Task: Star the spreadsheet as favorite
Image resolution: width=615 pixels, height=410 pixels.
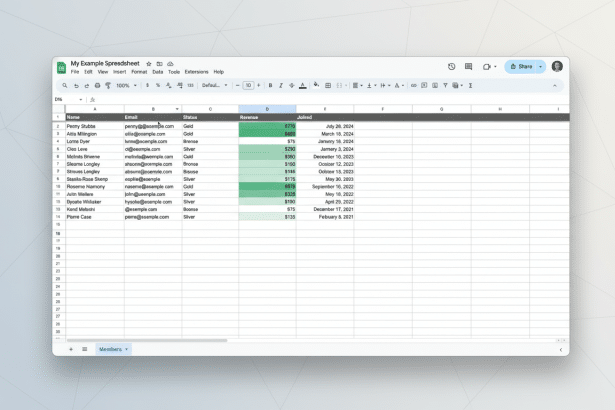Action: tap(149, 63)
